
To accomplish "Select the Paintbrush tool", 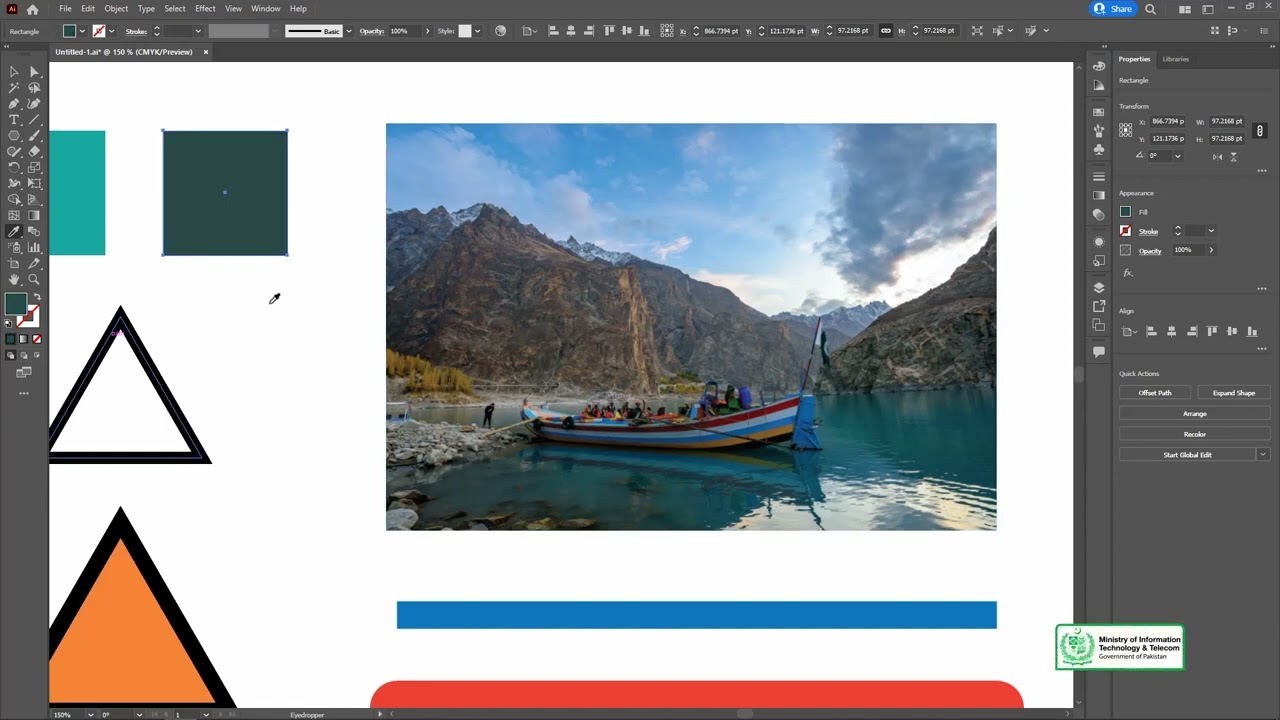I will pyautogui.click(x=34, y=136).
